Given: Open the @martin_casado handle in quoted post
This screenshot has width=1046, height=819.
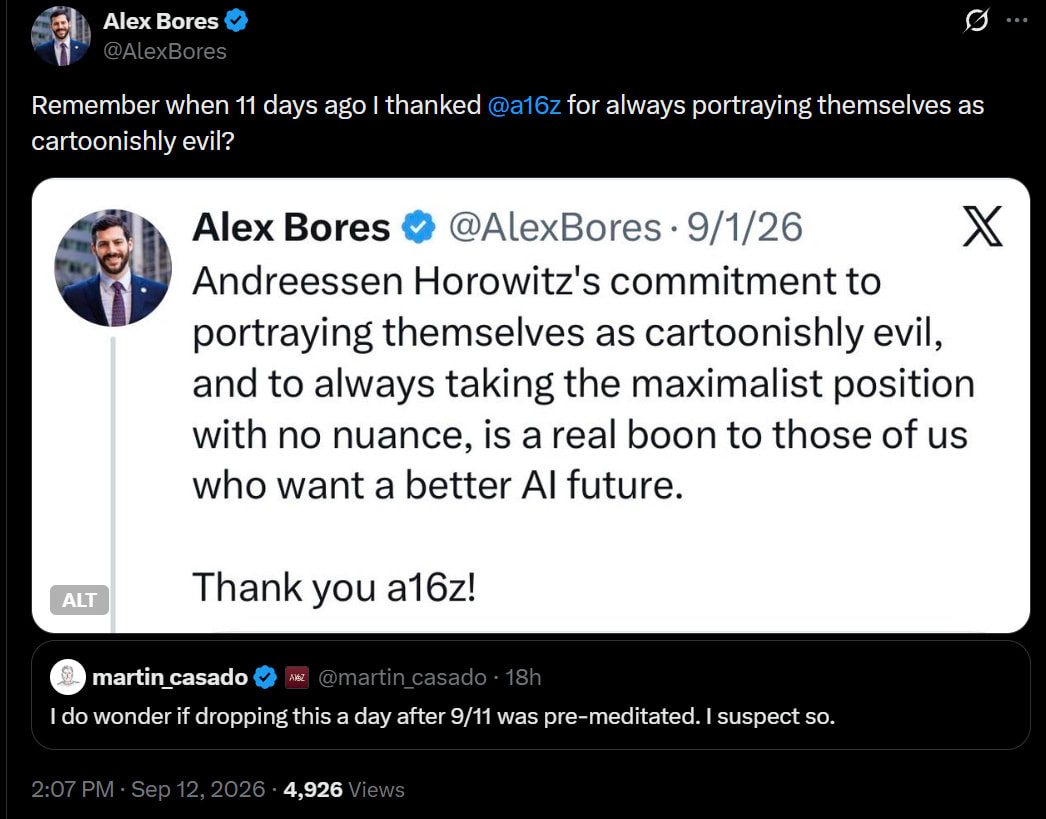Looking at the screenshot, I should (x=402, y=678).
